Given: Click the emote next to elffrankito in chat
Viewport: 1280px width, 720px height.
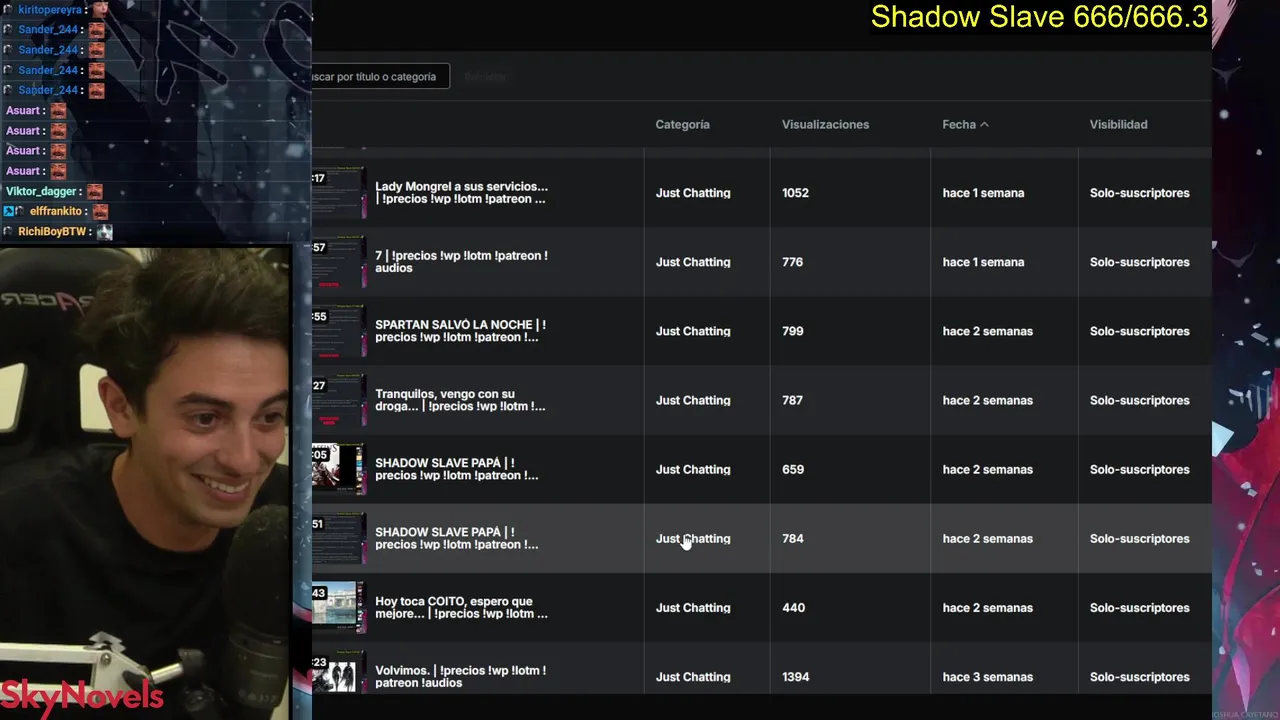Looking at the screenshot, I should point(100,211).
